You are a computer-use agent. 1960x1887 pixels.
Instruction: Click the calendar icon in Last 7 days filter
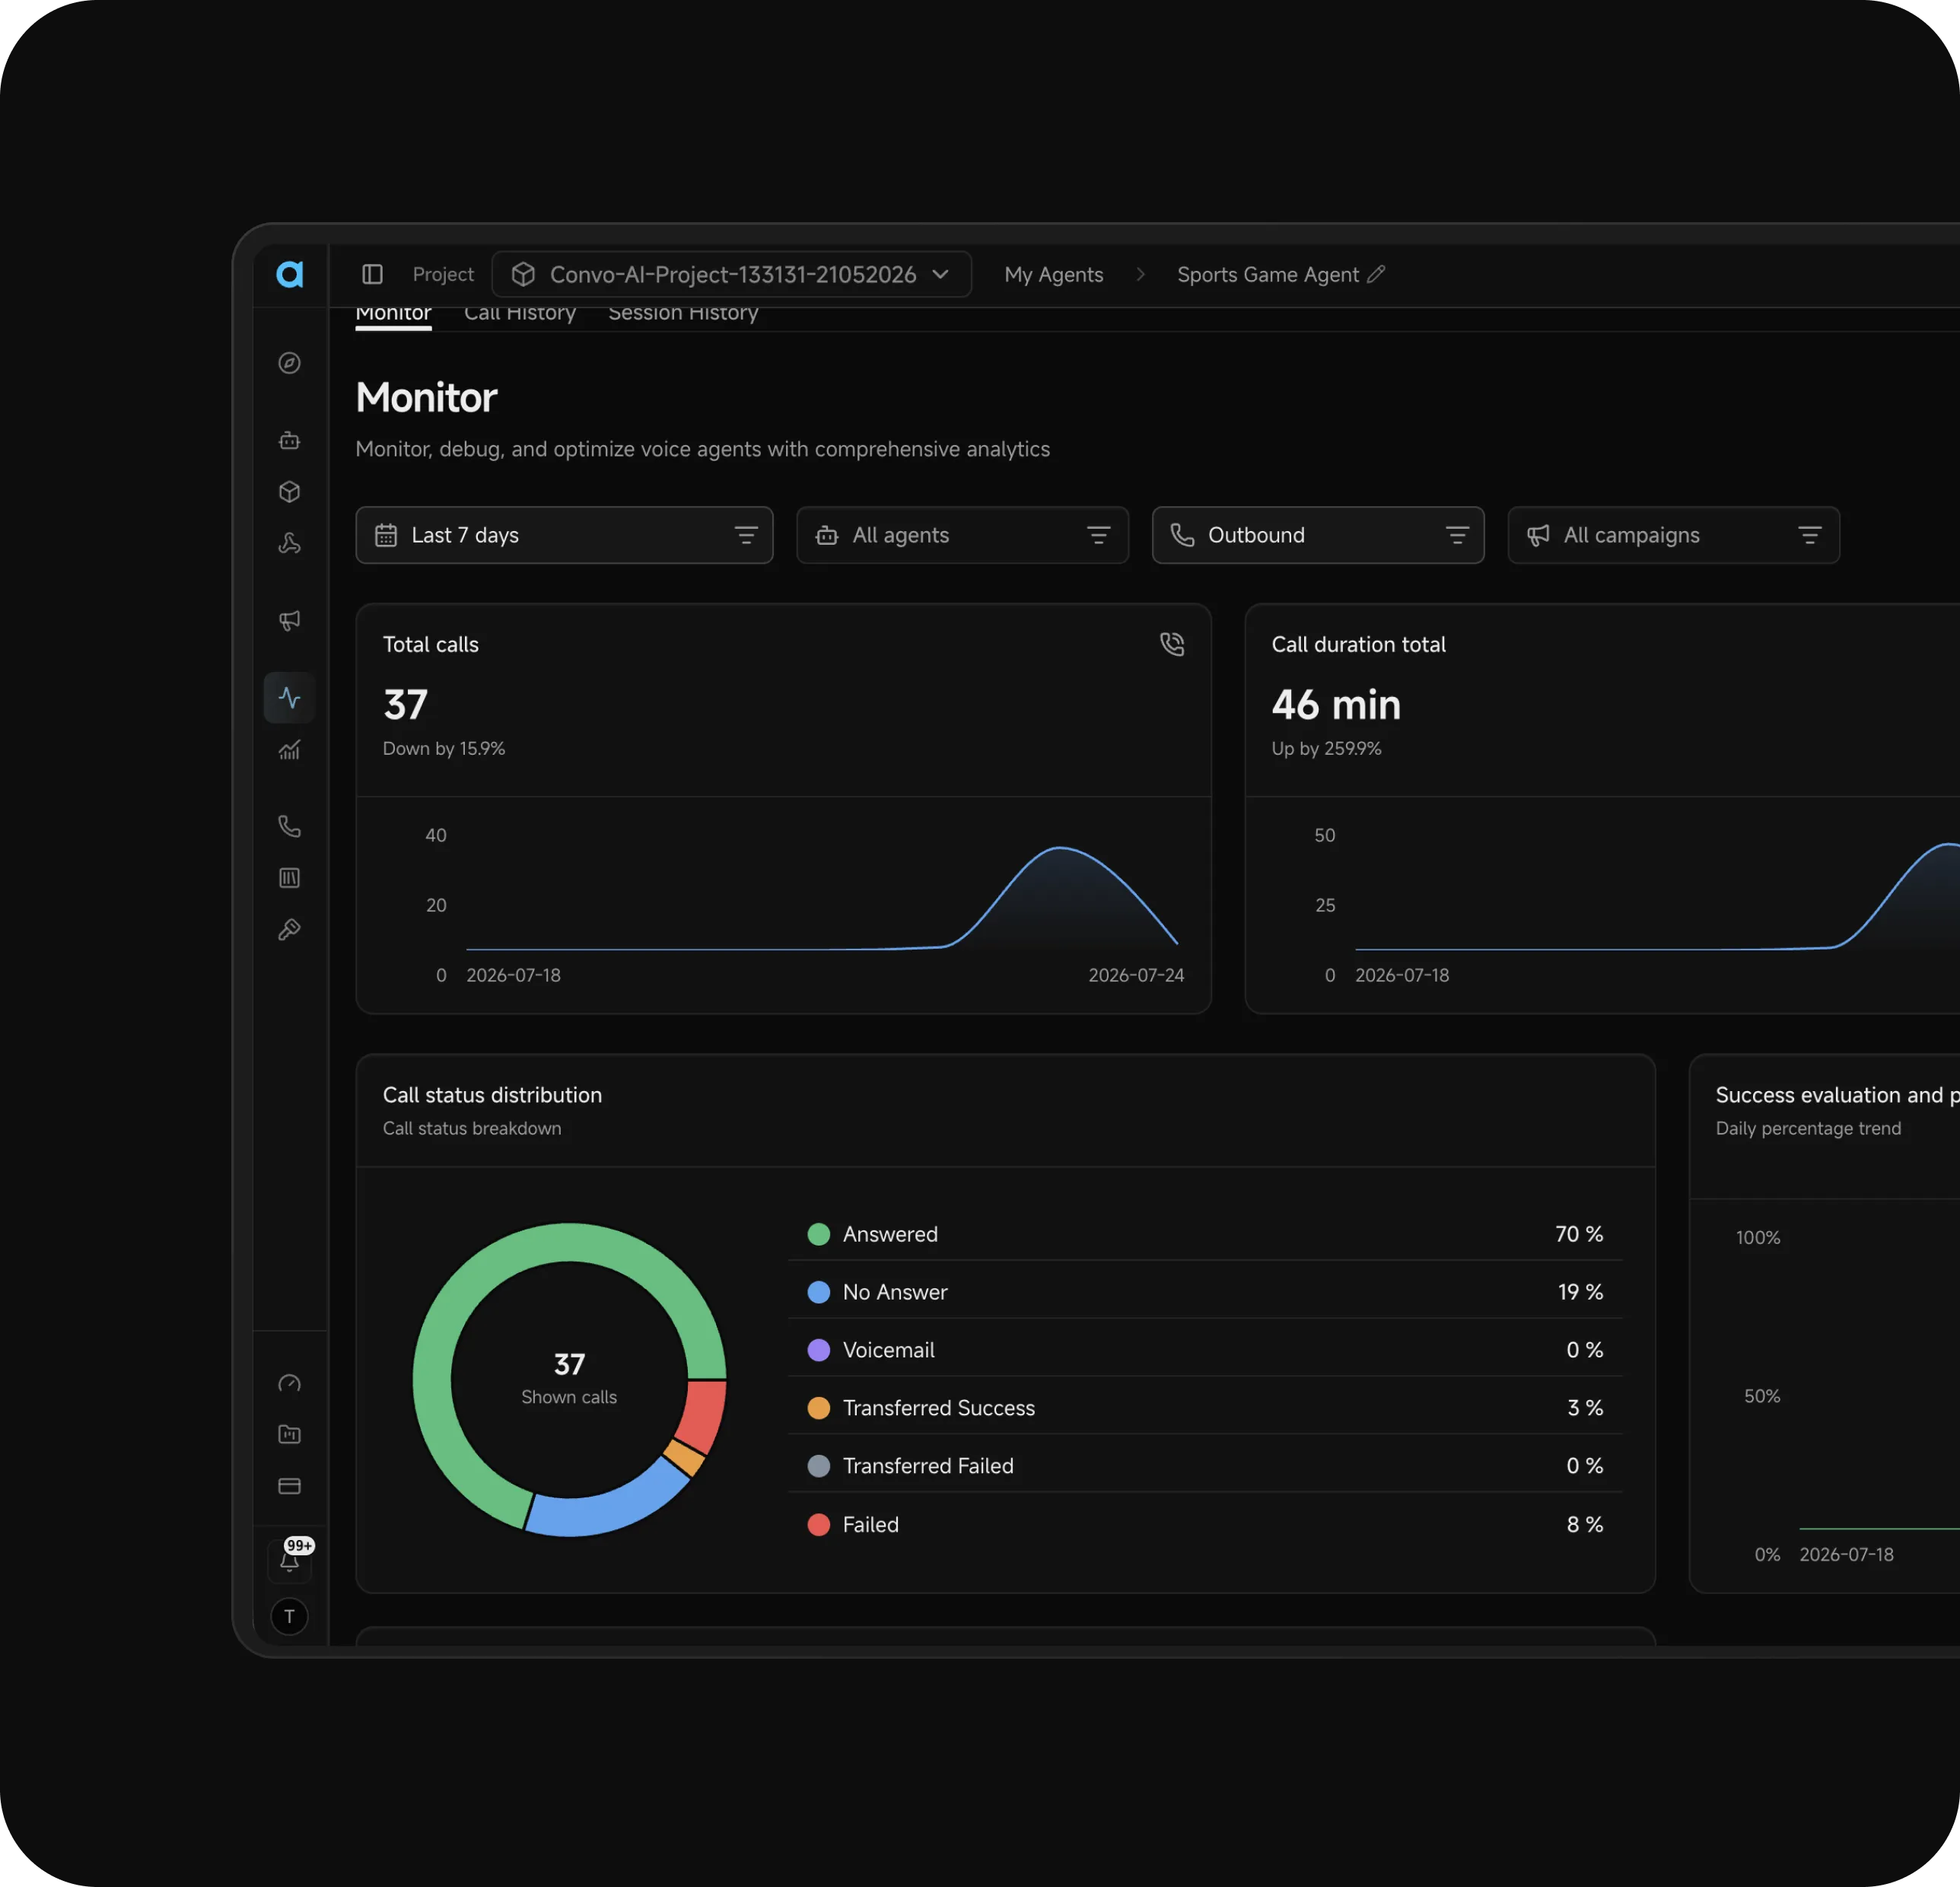[386, 535]
